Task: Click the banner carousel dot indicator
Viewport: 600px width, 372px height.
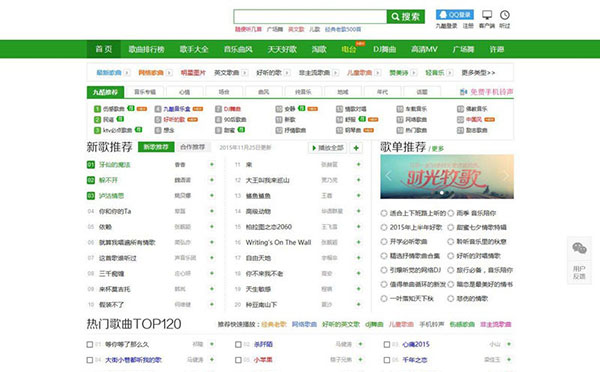Action: click(442, 193)
